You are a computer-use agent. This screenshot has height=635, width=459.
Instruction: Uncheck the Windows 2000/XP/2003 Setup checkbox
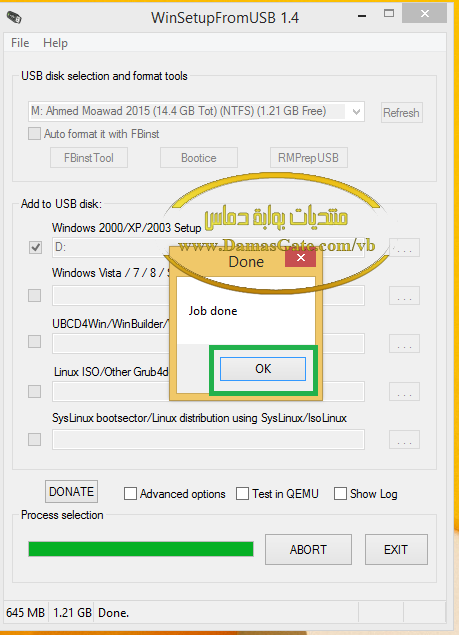(35, 247)
